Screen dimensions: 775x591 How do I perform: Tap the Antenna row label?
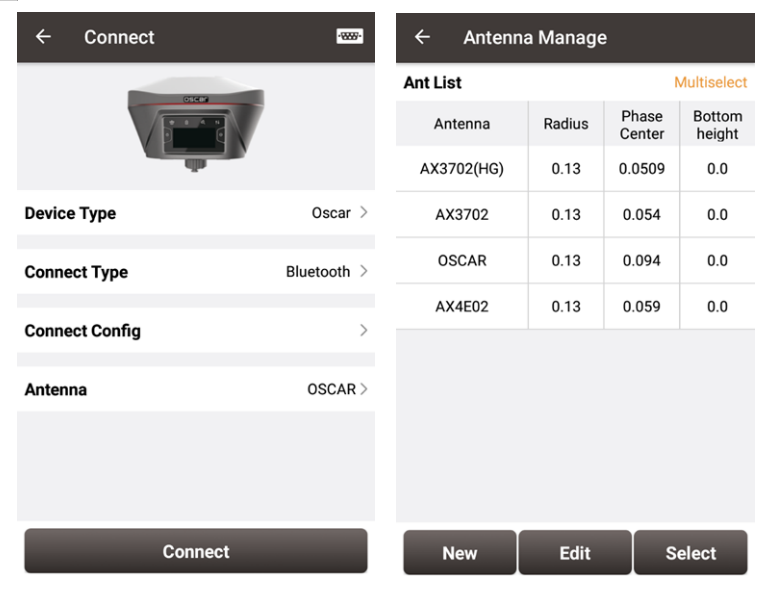56,389
